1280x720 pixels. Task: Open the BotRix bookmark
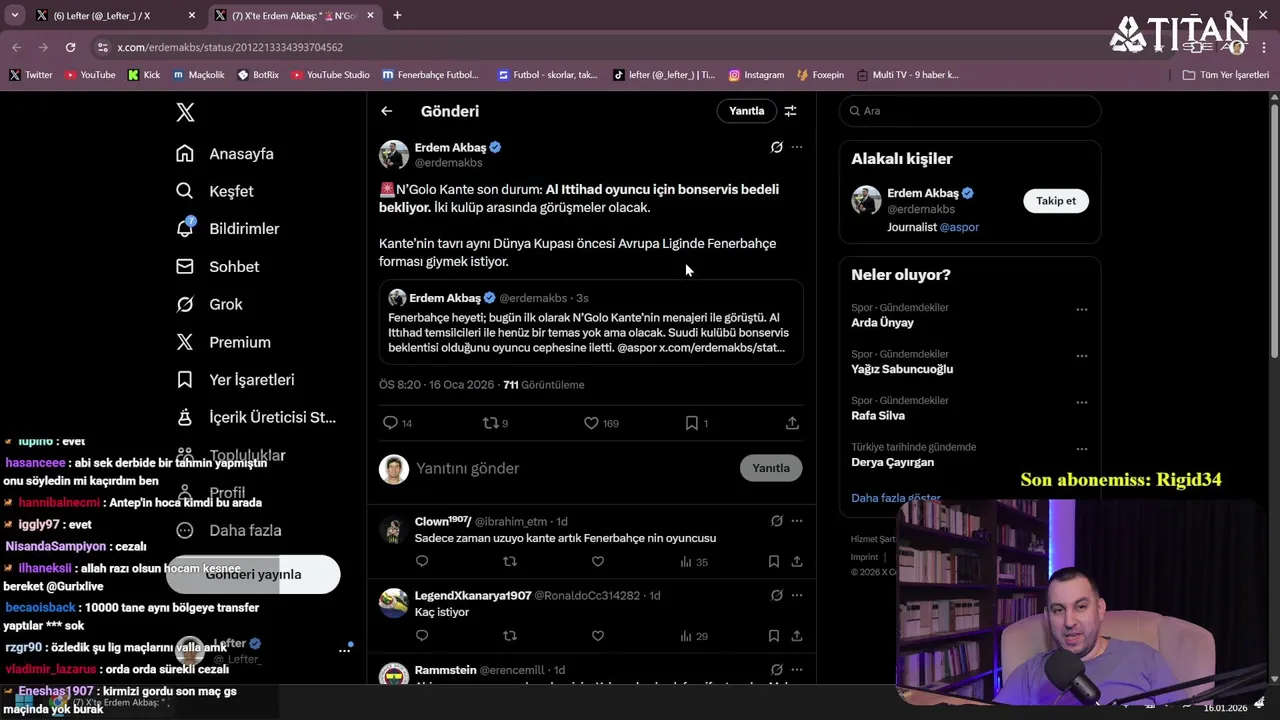click(x=258, y=75)
